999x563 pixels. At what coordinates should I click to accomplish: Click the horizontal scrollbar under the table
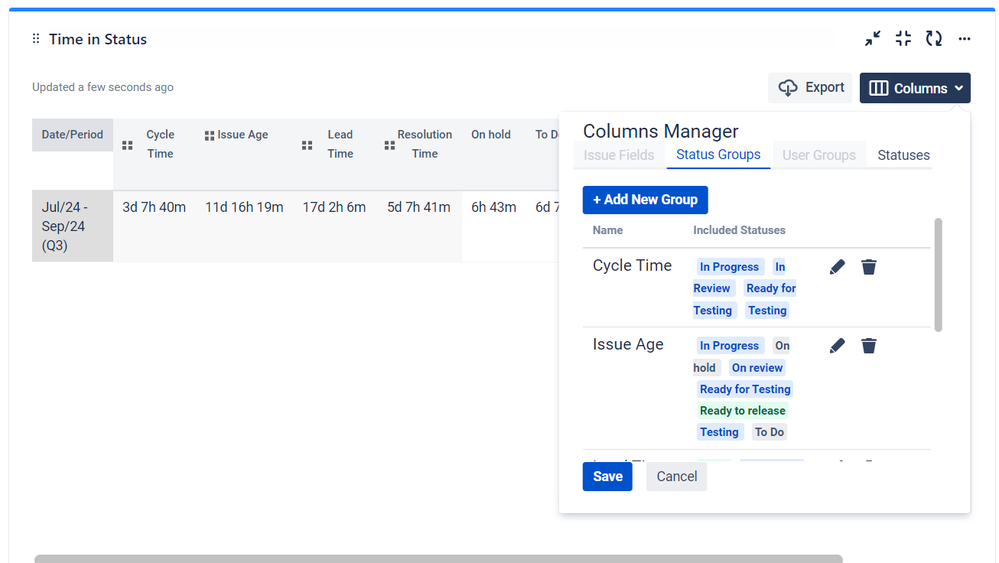pos(438,558)
